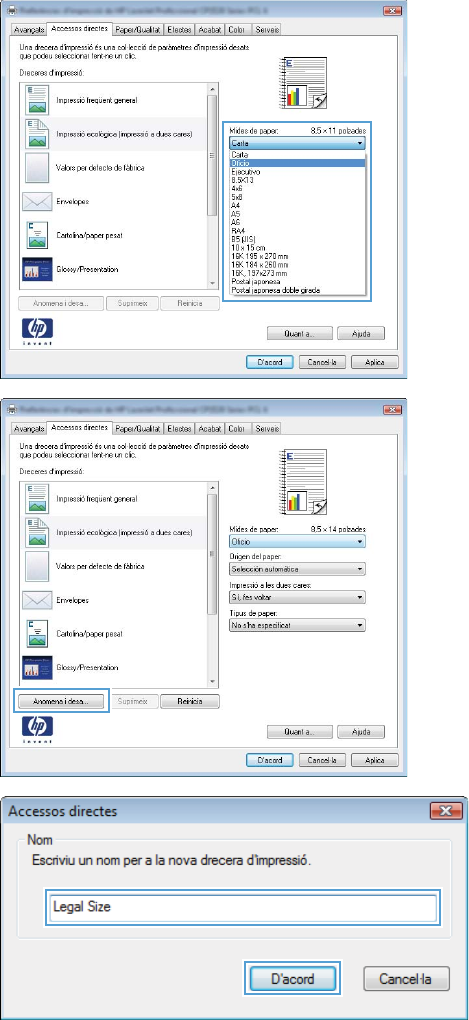Select Envelopes icon in dialog with expanded size list
The image size is (469, 1020).
coord(37,202)
